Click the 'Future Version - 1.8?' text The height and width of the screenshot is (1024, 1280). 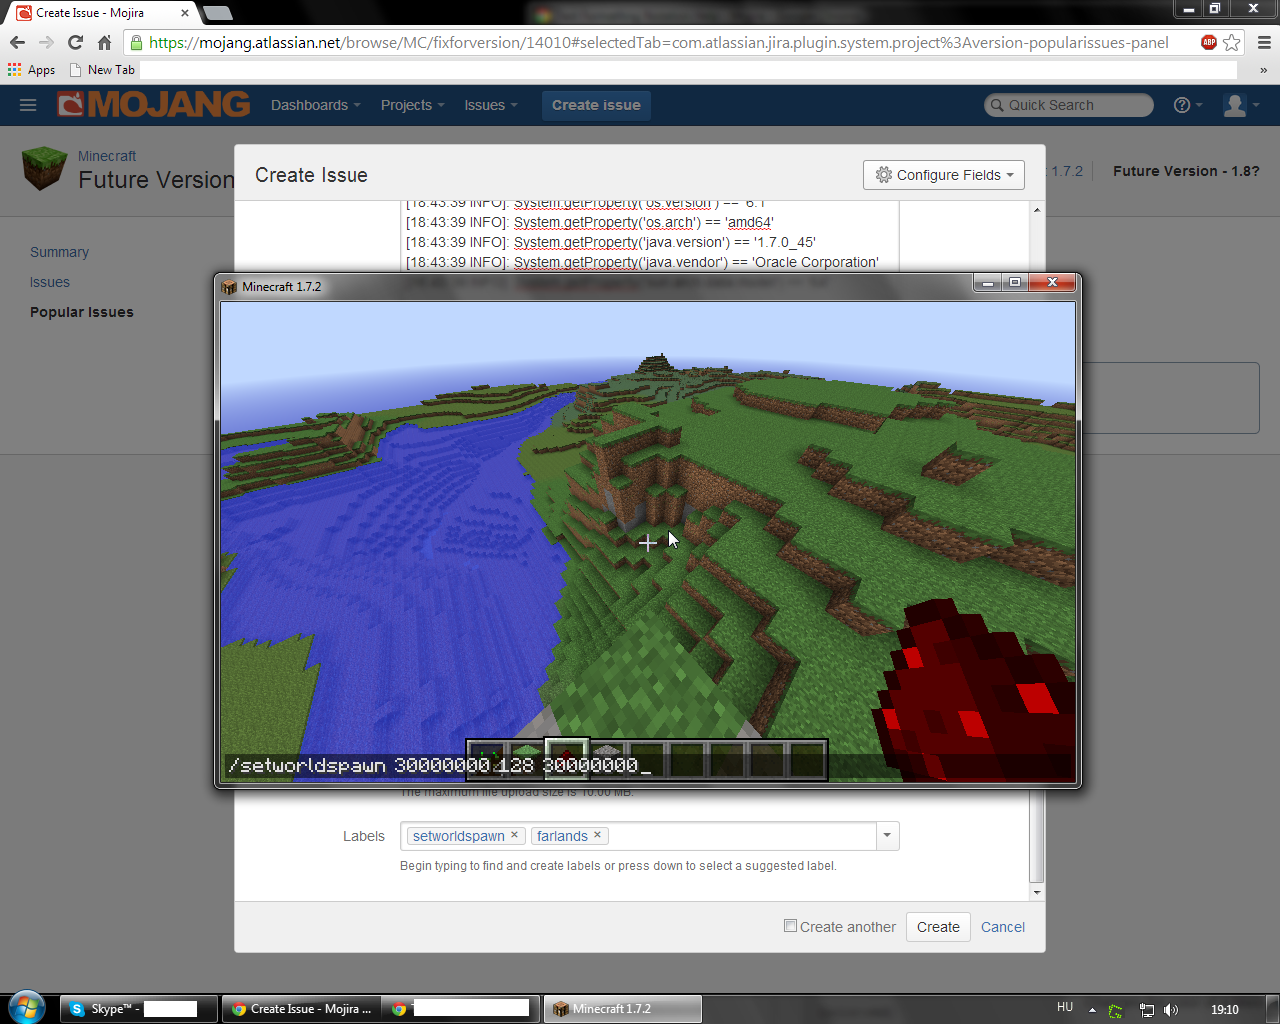tap(1186, 171)
